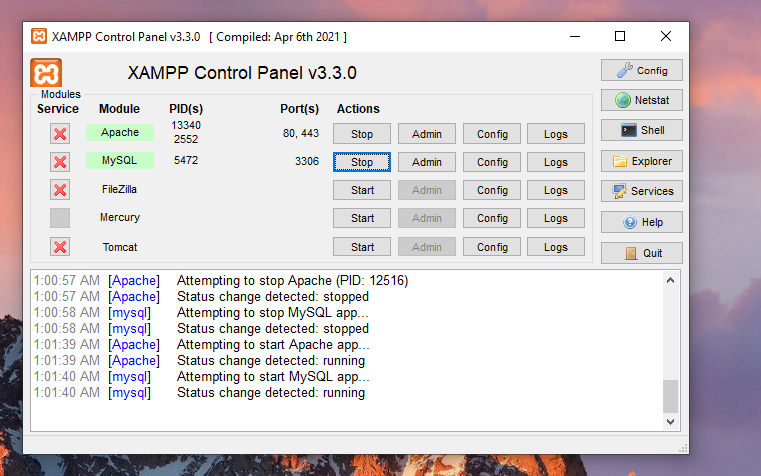Click Apache PID 13340

tap(186, 125)
